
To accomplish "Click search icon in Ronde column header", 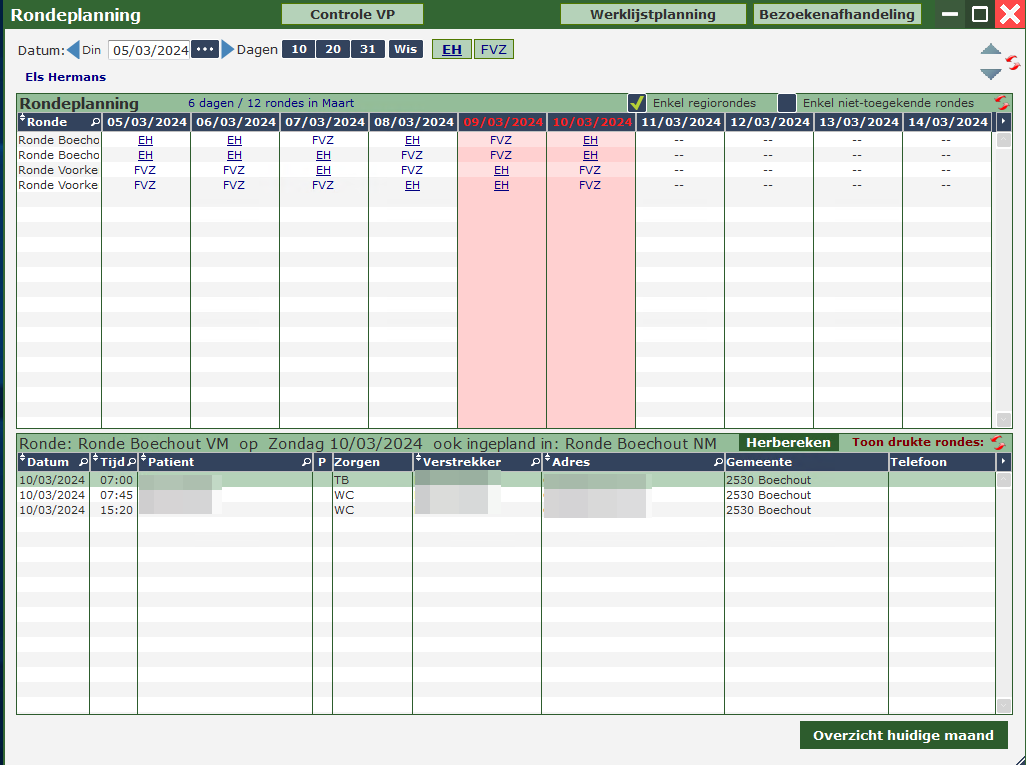I will (95, 122).
